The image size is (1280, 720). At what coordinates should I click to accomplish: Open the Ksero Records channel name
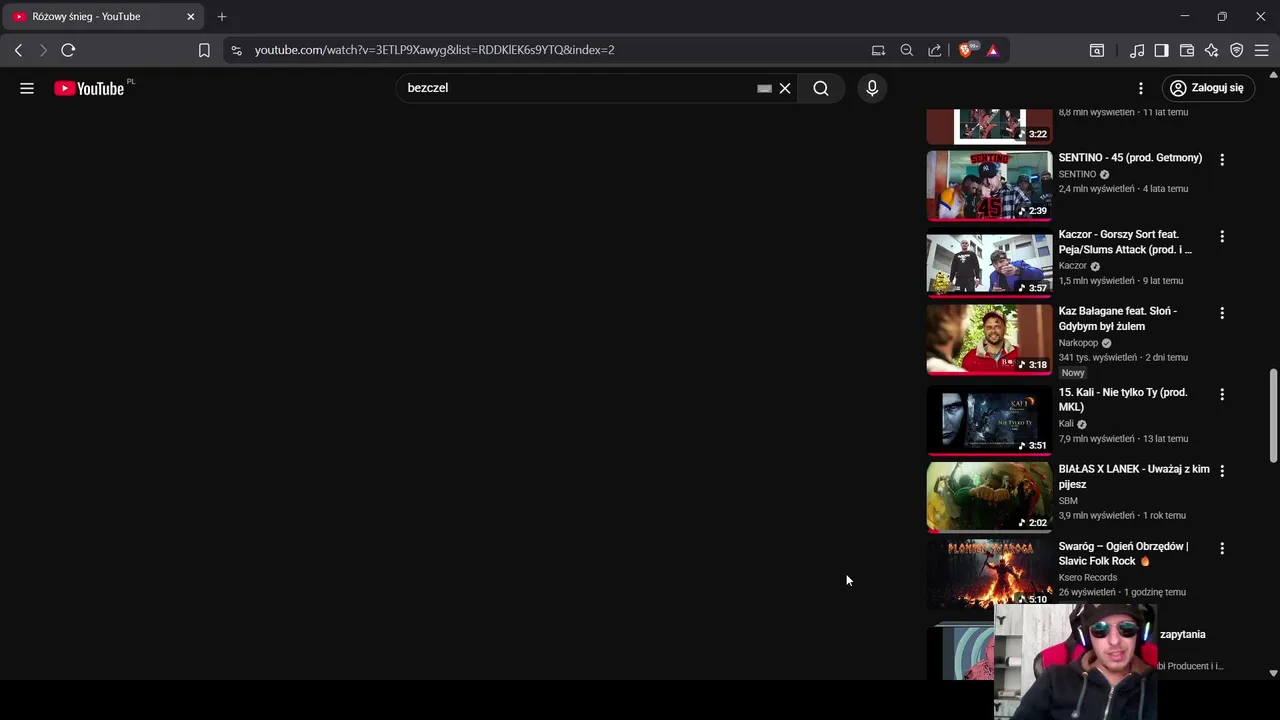pos(1088,577)
